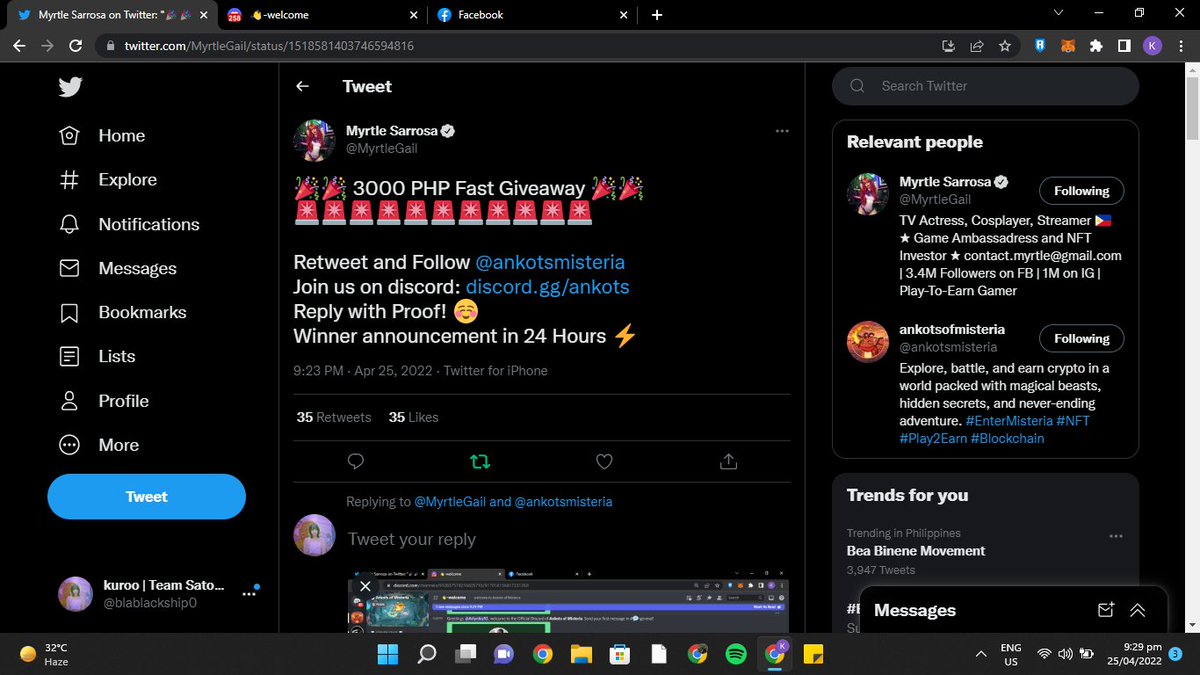
Task: Click the install app icon in address bar
Action: pos(949,46)
